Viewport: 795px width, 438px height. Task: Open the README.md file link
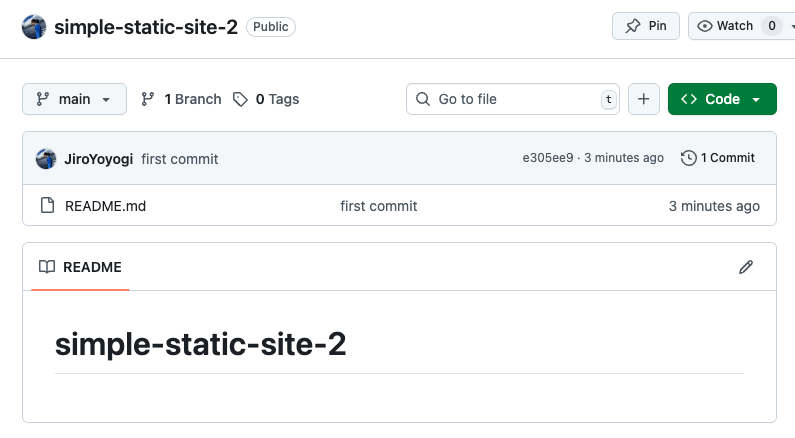105,206
